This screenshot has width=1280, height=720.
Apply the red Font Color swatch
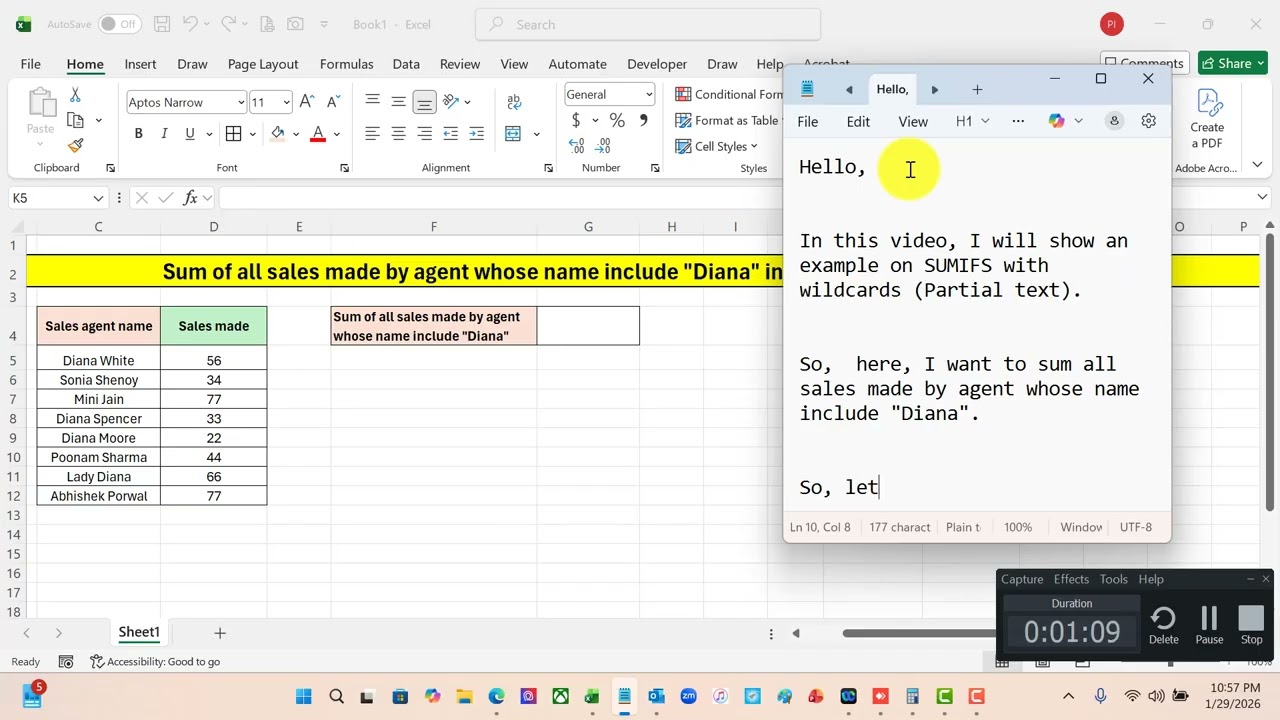point(318,134)
